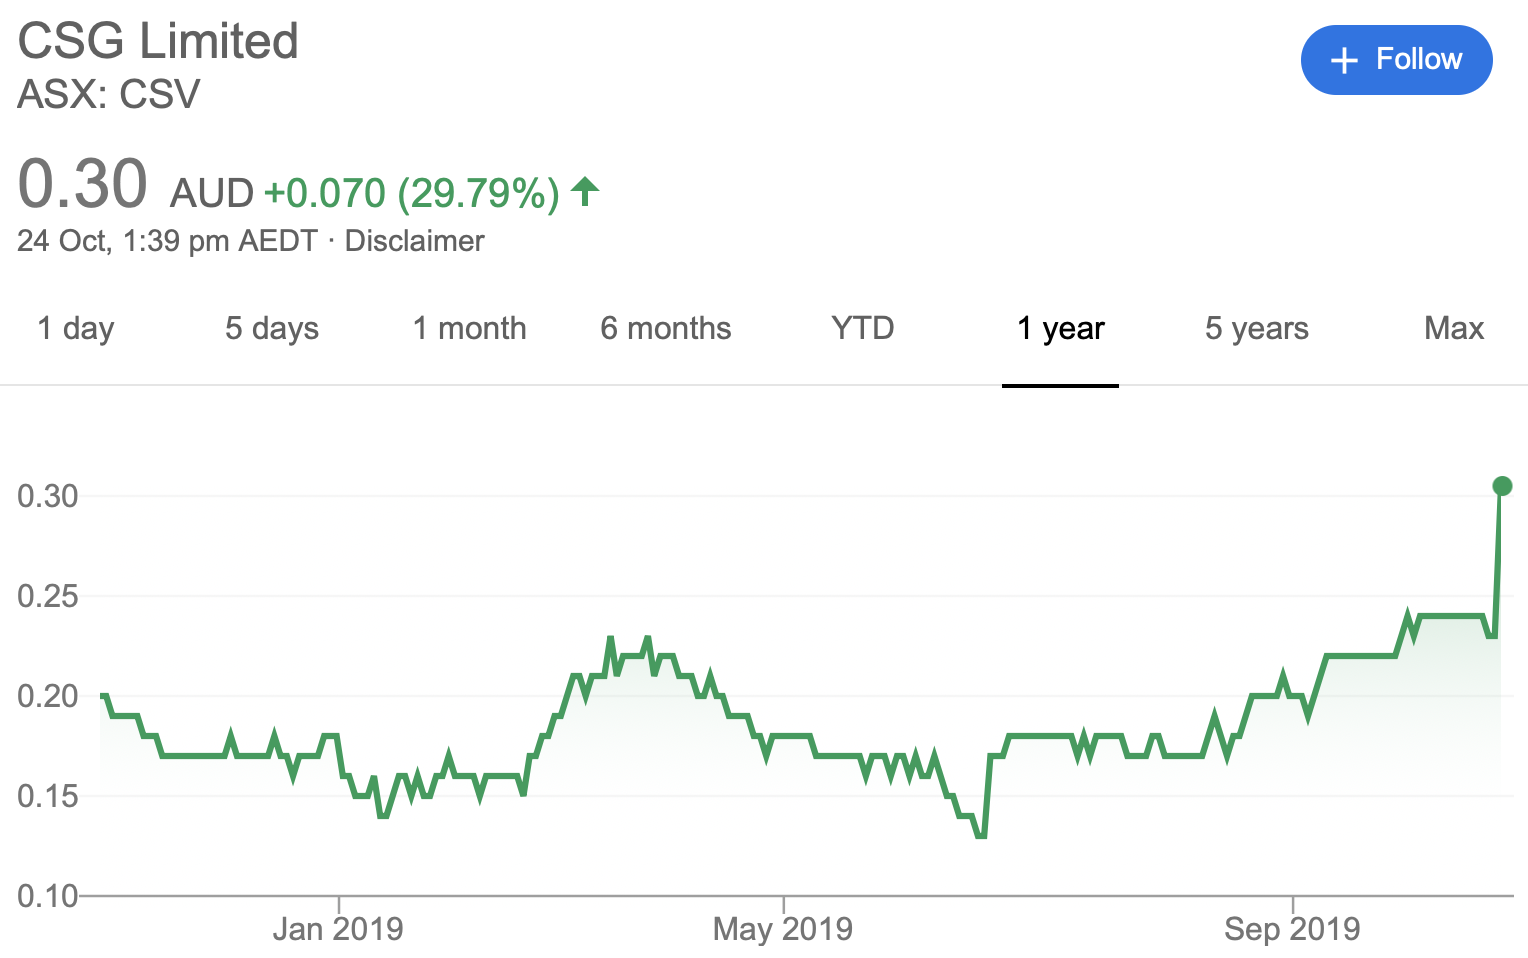
Task: Switch to the 1 day range tab
Action: [x=76, y=328]
